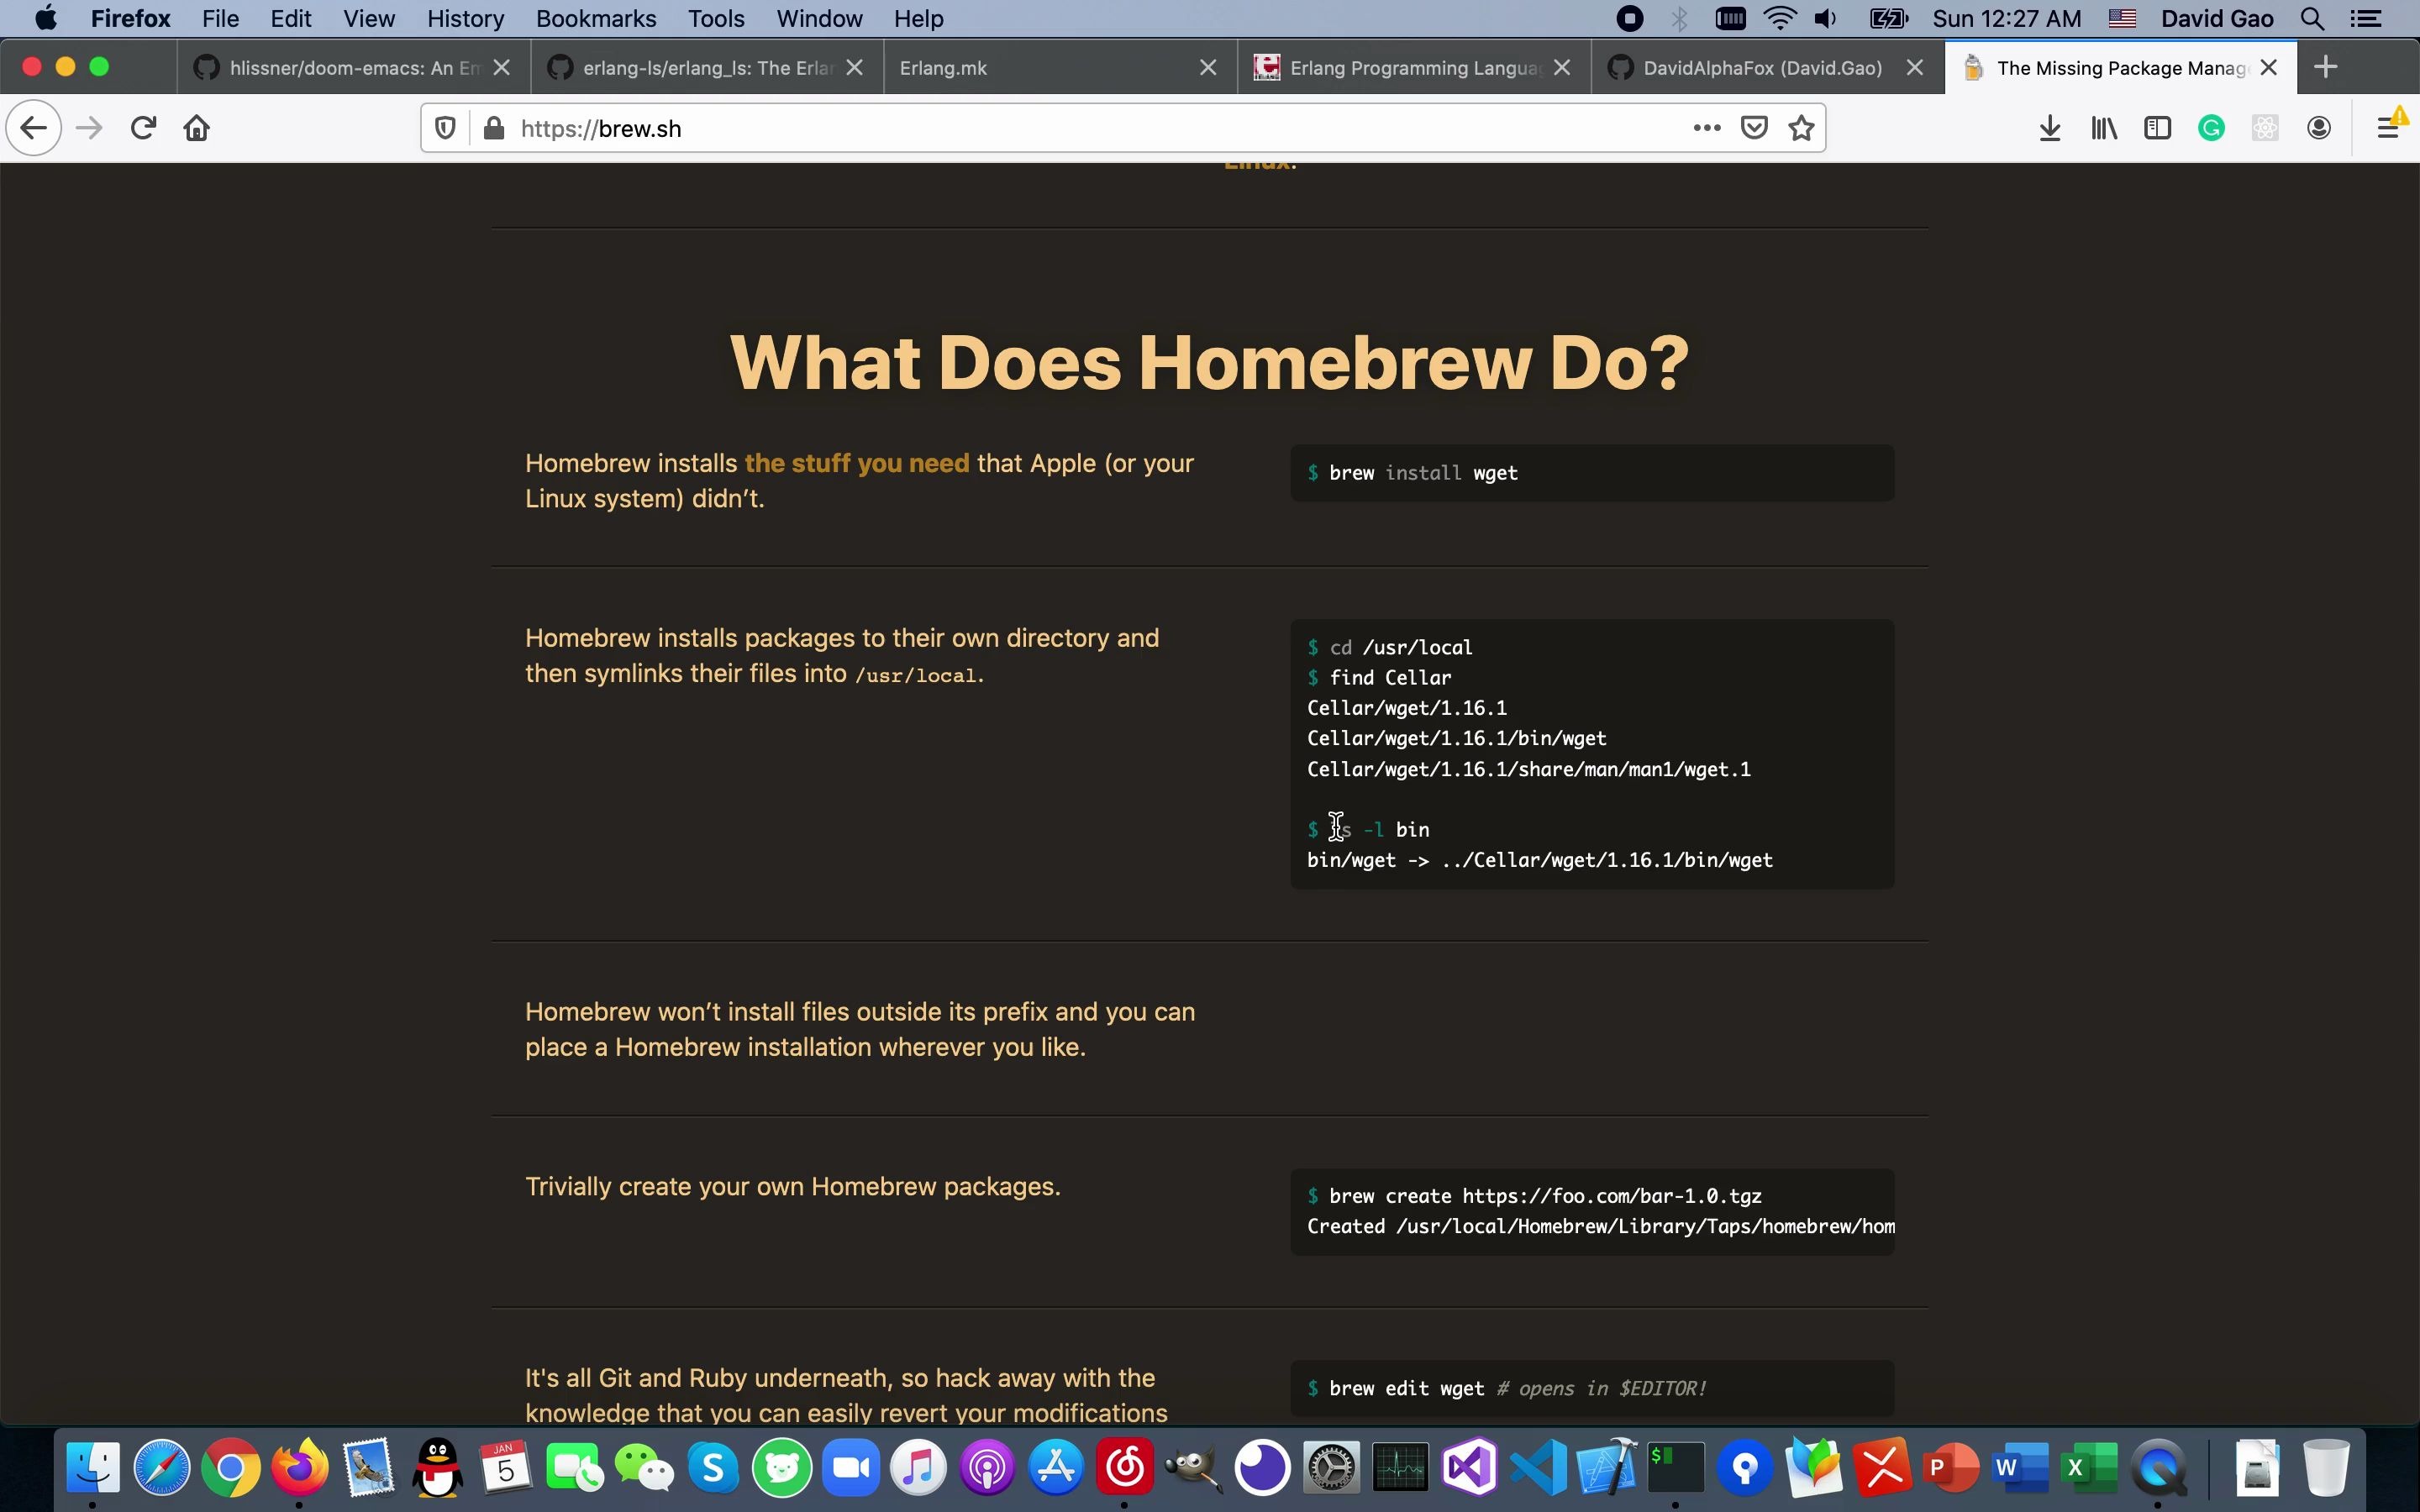Reload the brew.sh page
The width and height of the screenshot is (2420, 1512).
point(143,128)
